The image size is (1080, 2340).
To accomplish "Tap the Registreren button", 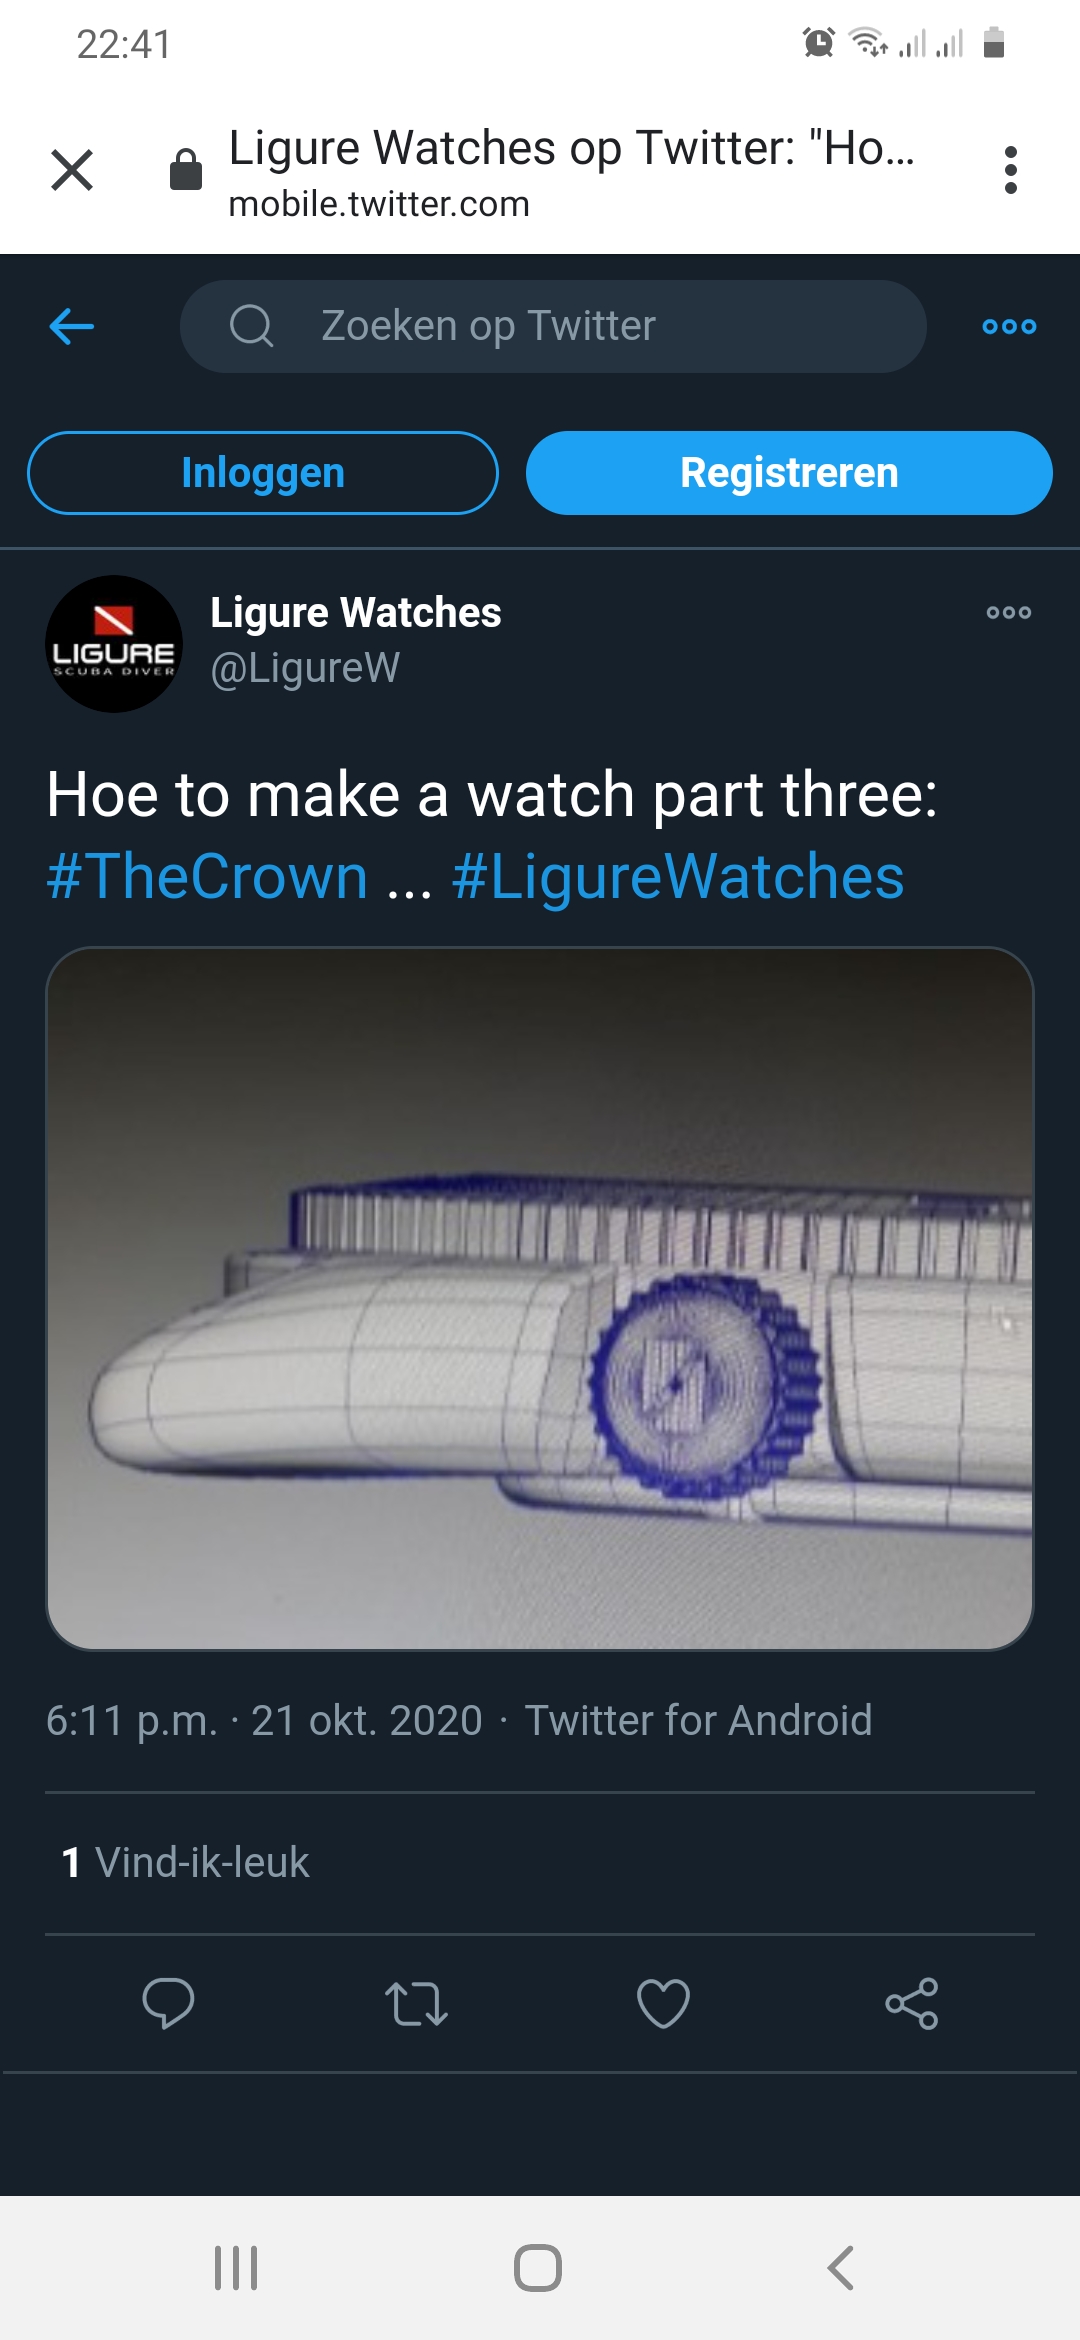I will point(789,473).
